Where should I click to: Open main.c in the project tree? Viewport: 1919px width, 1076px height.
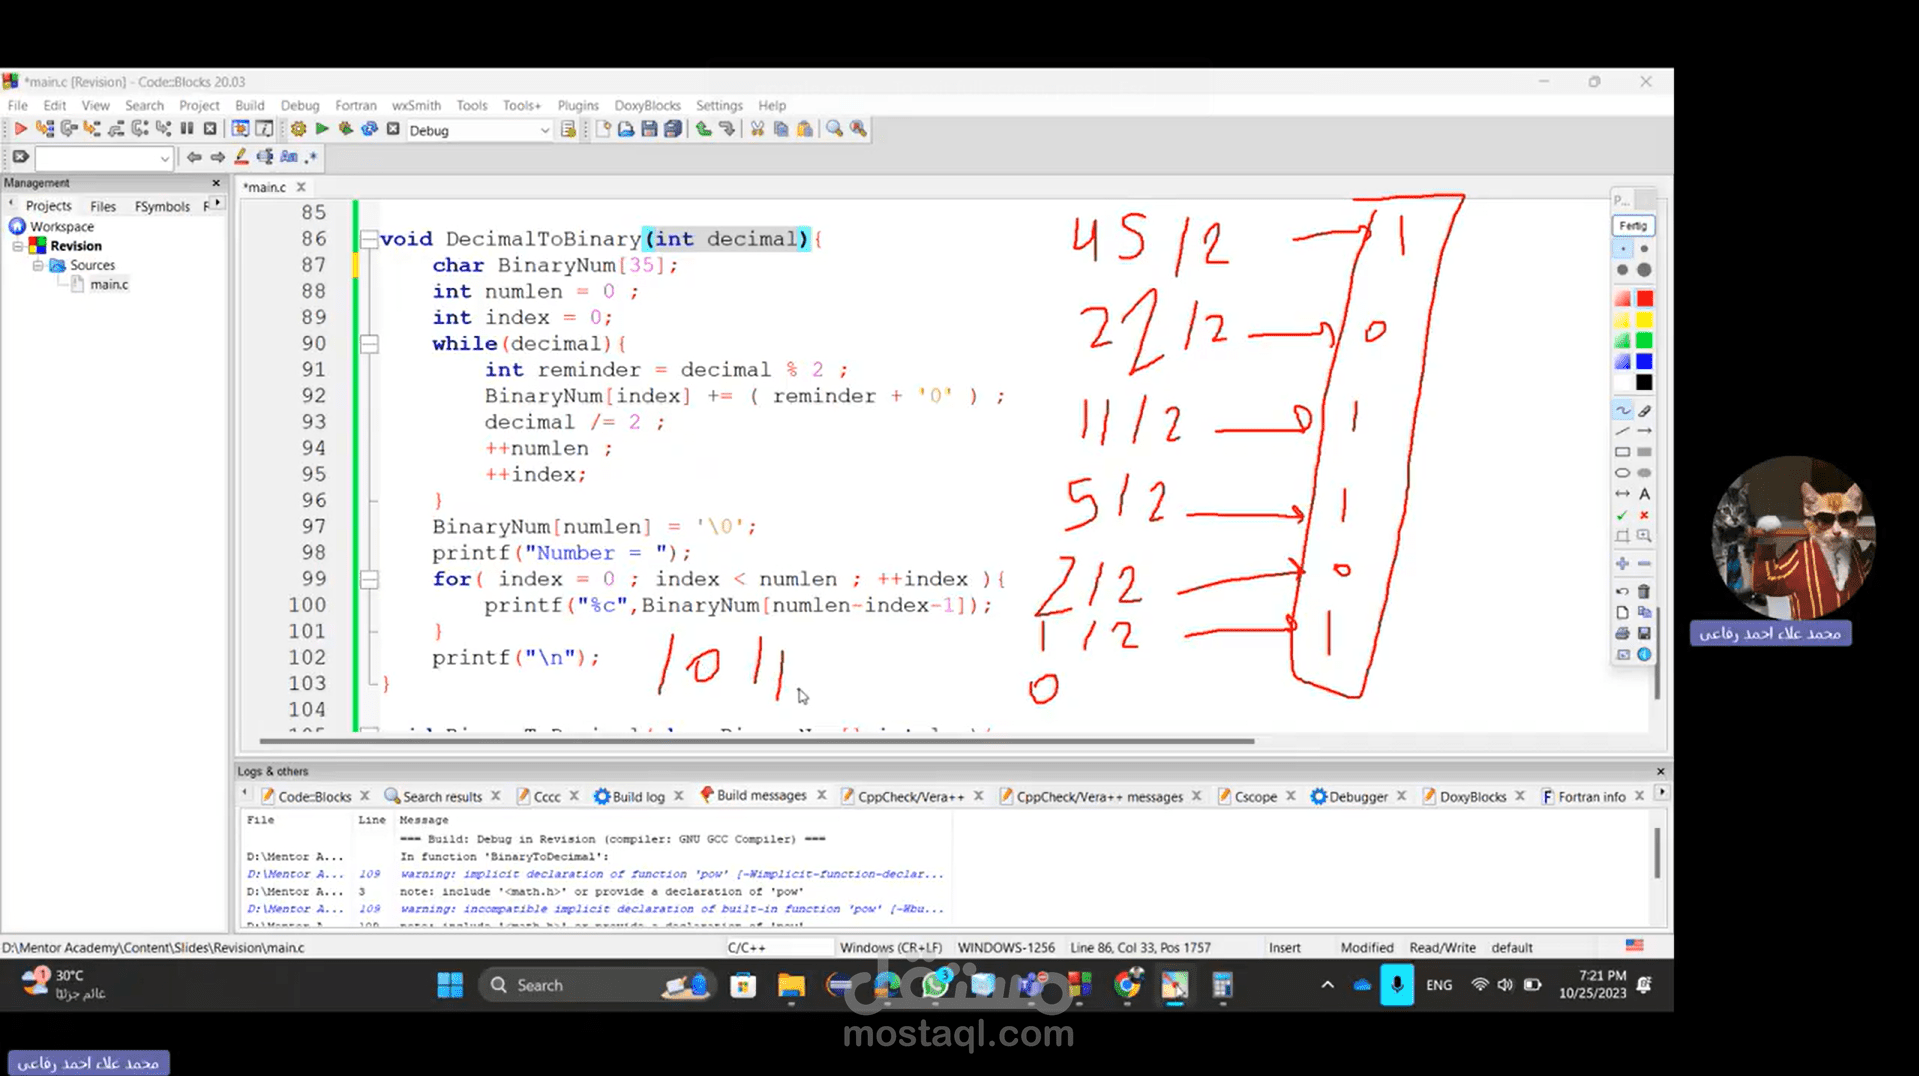pos(109,284)
